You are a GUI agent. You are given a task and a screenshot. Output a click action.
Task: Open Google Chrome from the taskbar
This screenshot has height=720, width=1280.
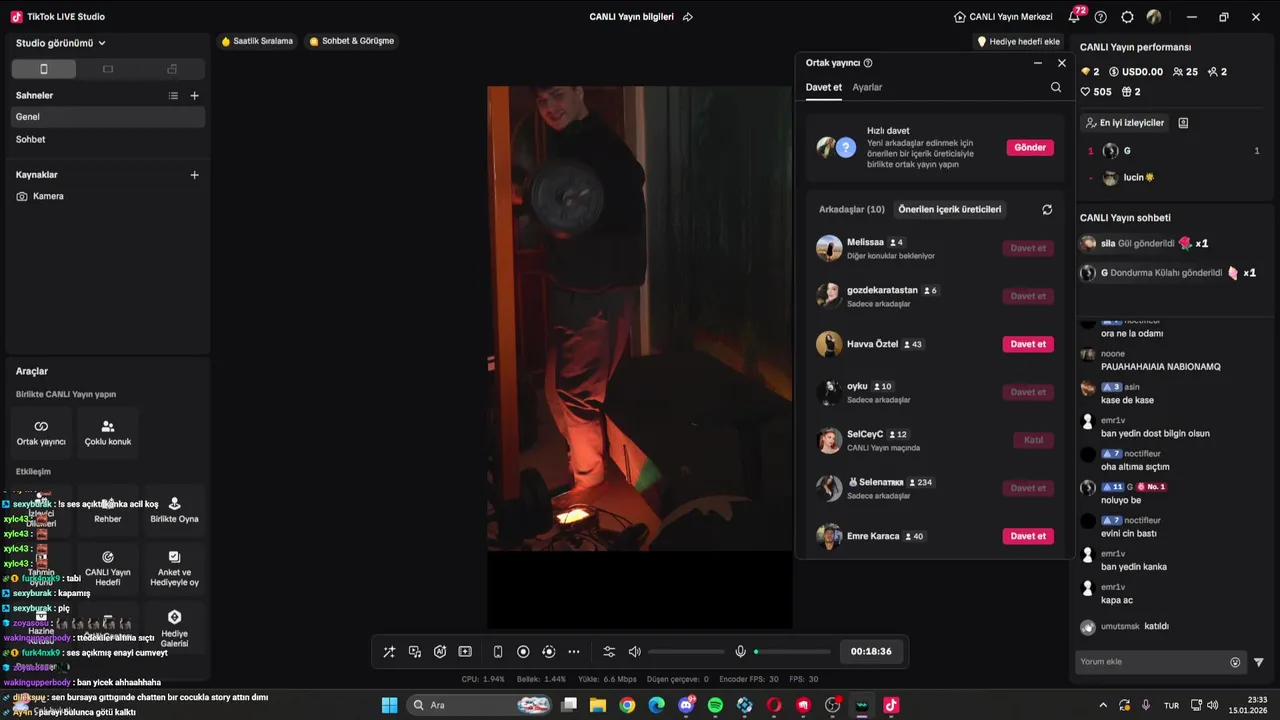pyautogui.click(x=627, y=705)
